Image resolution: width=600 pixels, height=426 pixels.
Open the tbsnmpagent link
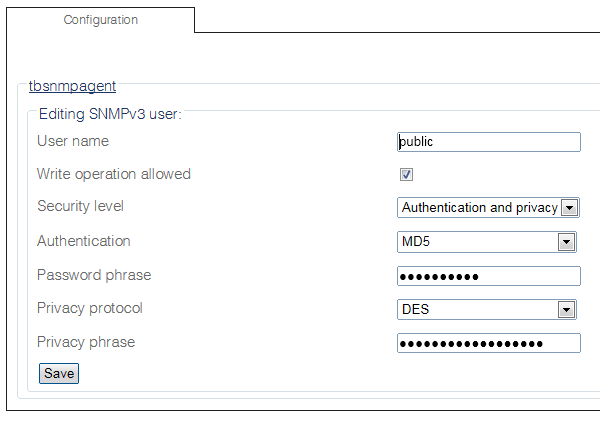72,87
